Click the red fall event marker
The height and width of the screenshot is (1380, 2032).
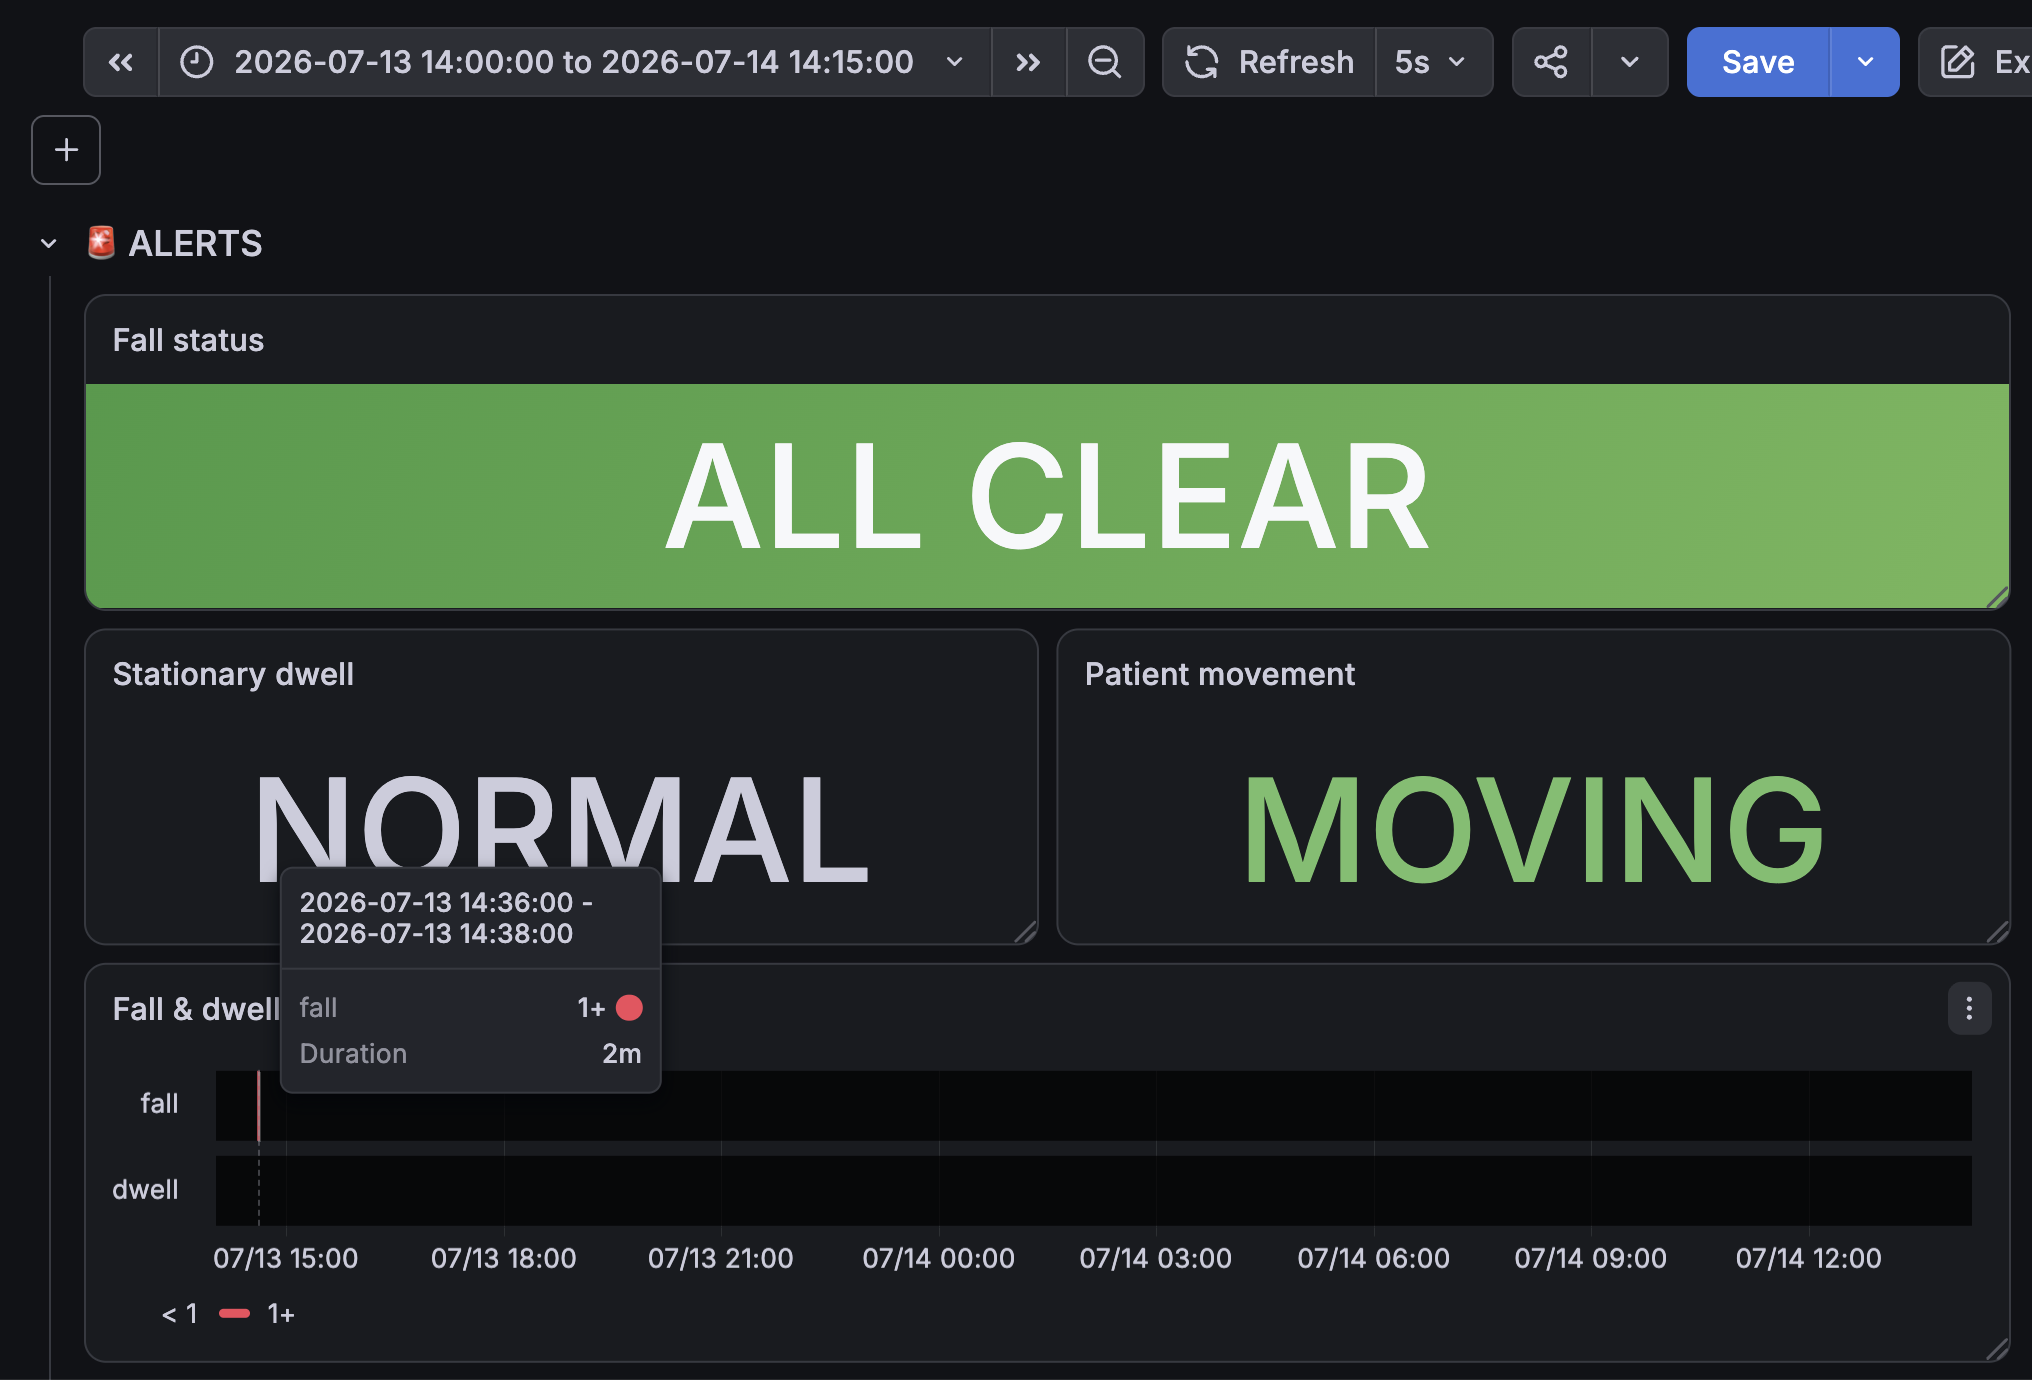coord(259,1106)
